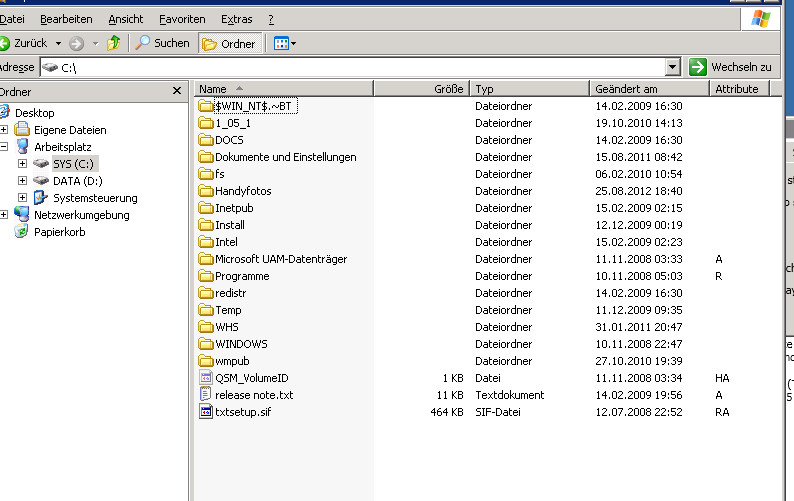Sort by the Geändert am column header

click(650, 89)
